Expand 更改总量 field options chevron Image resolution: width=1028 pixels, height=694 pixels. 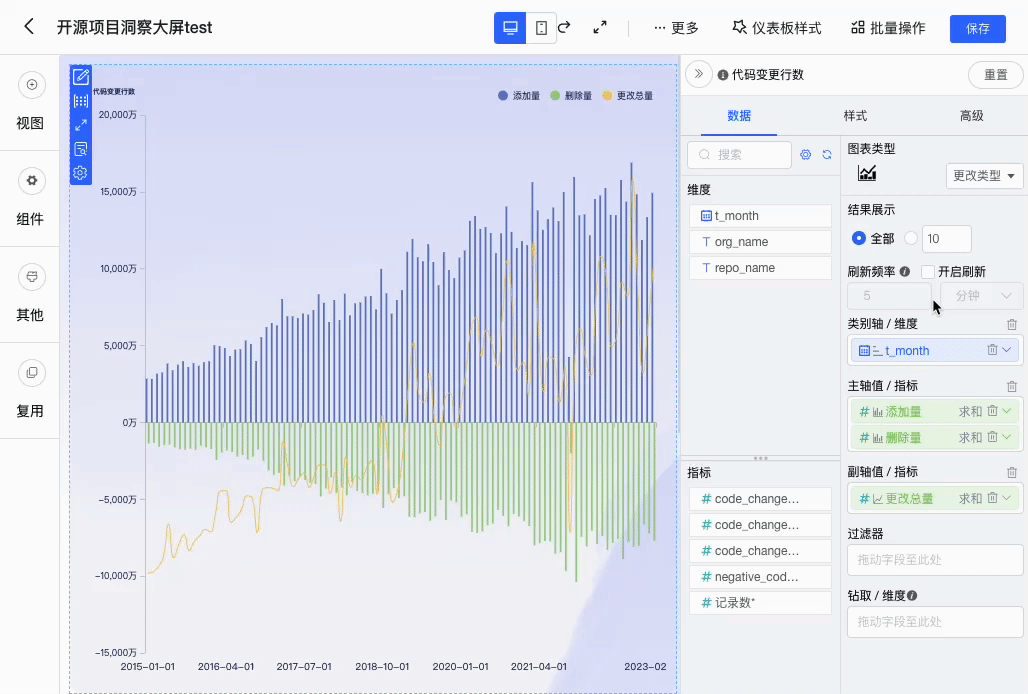pos(1007,498)
